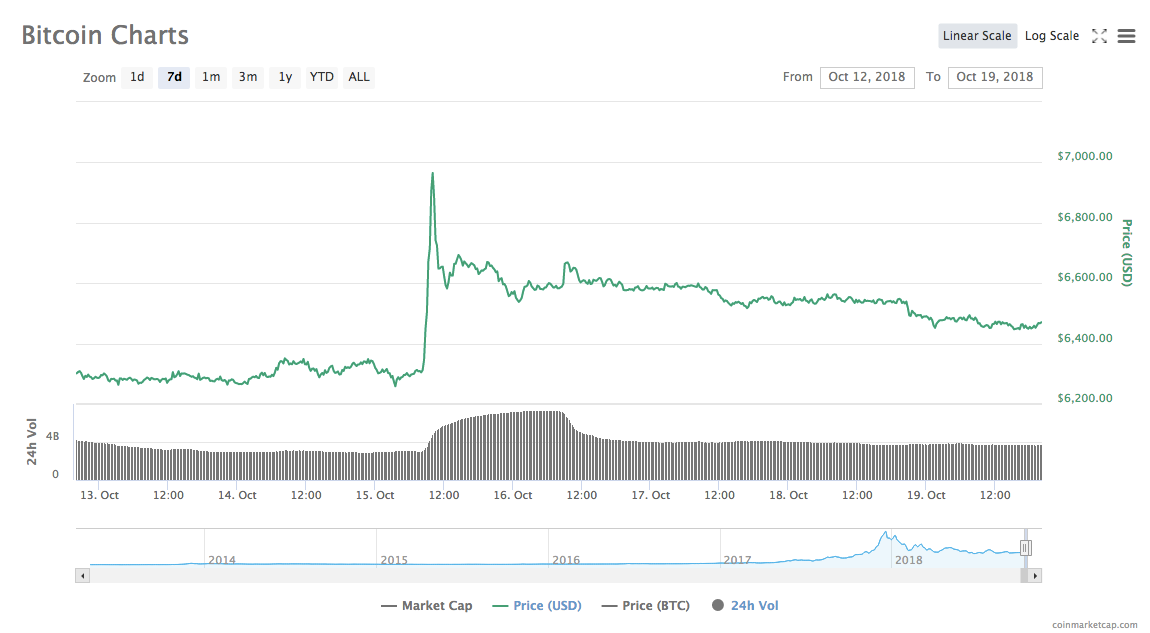Open the chart hamburger menu
Image resolution: width=1150 pixels, height=633 pixels.
click(x=1127, y=36)
